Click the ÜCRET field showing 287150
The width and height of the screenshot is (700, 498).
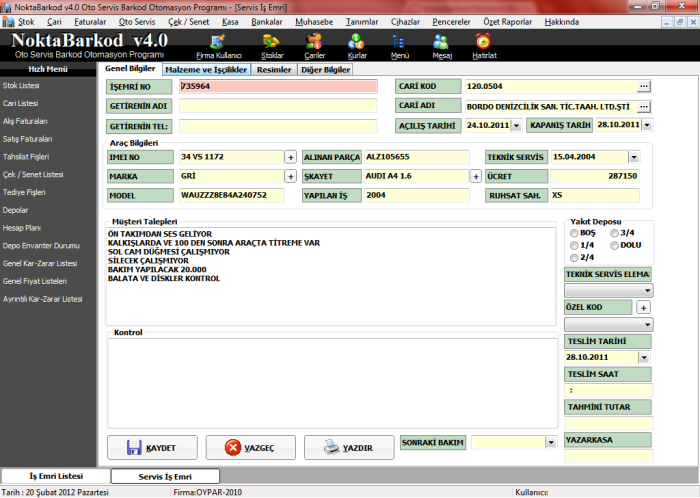pos(595,176)
